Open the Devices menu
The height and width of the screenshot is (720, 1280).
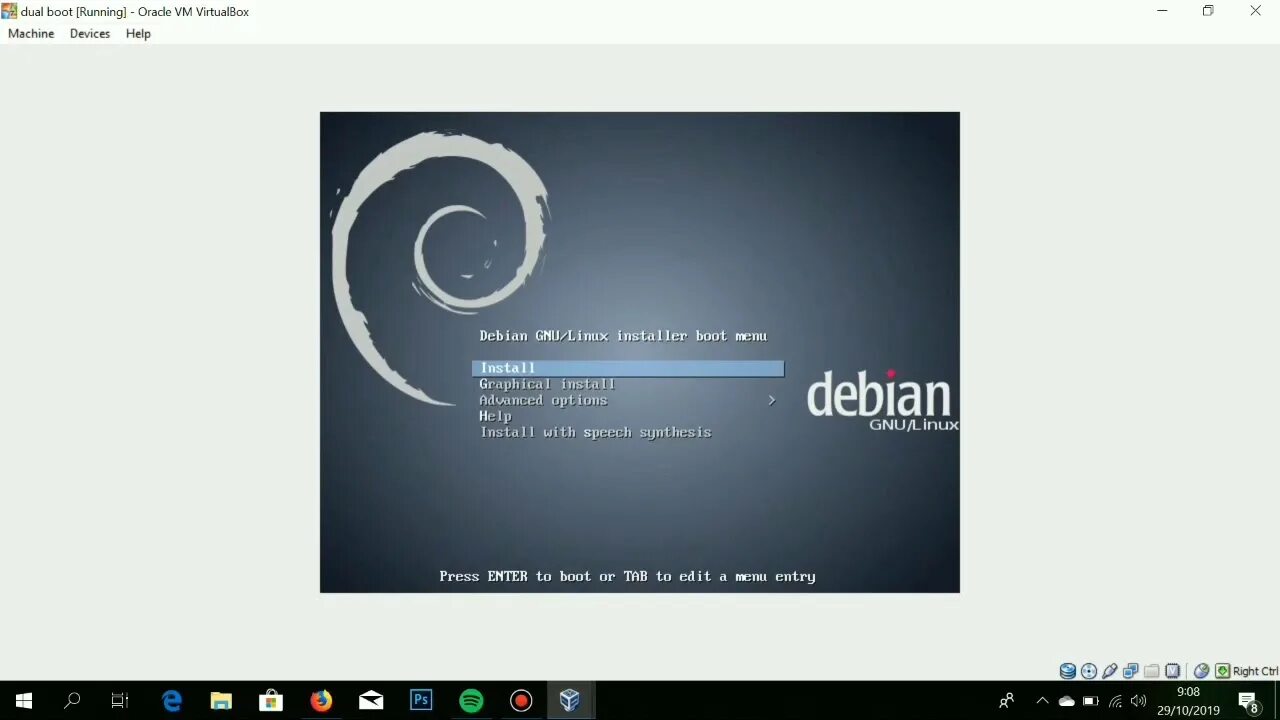coord(90,34)
